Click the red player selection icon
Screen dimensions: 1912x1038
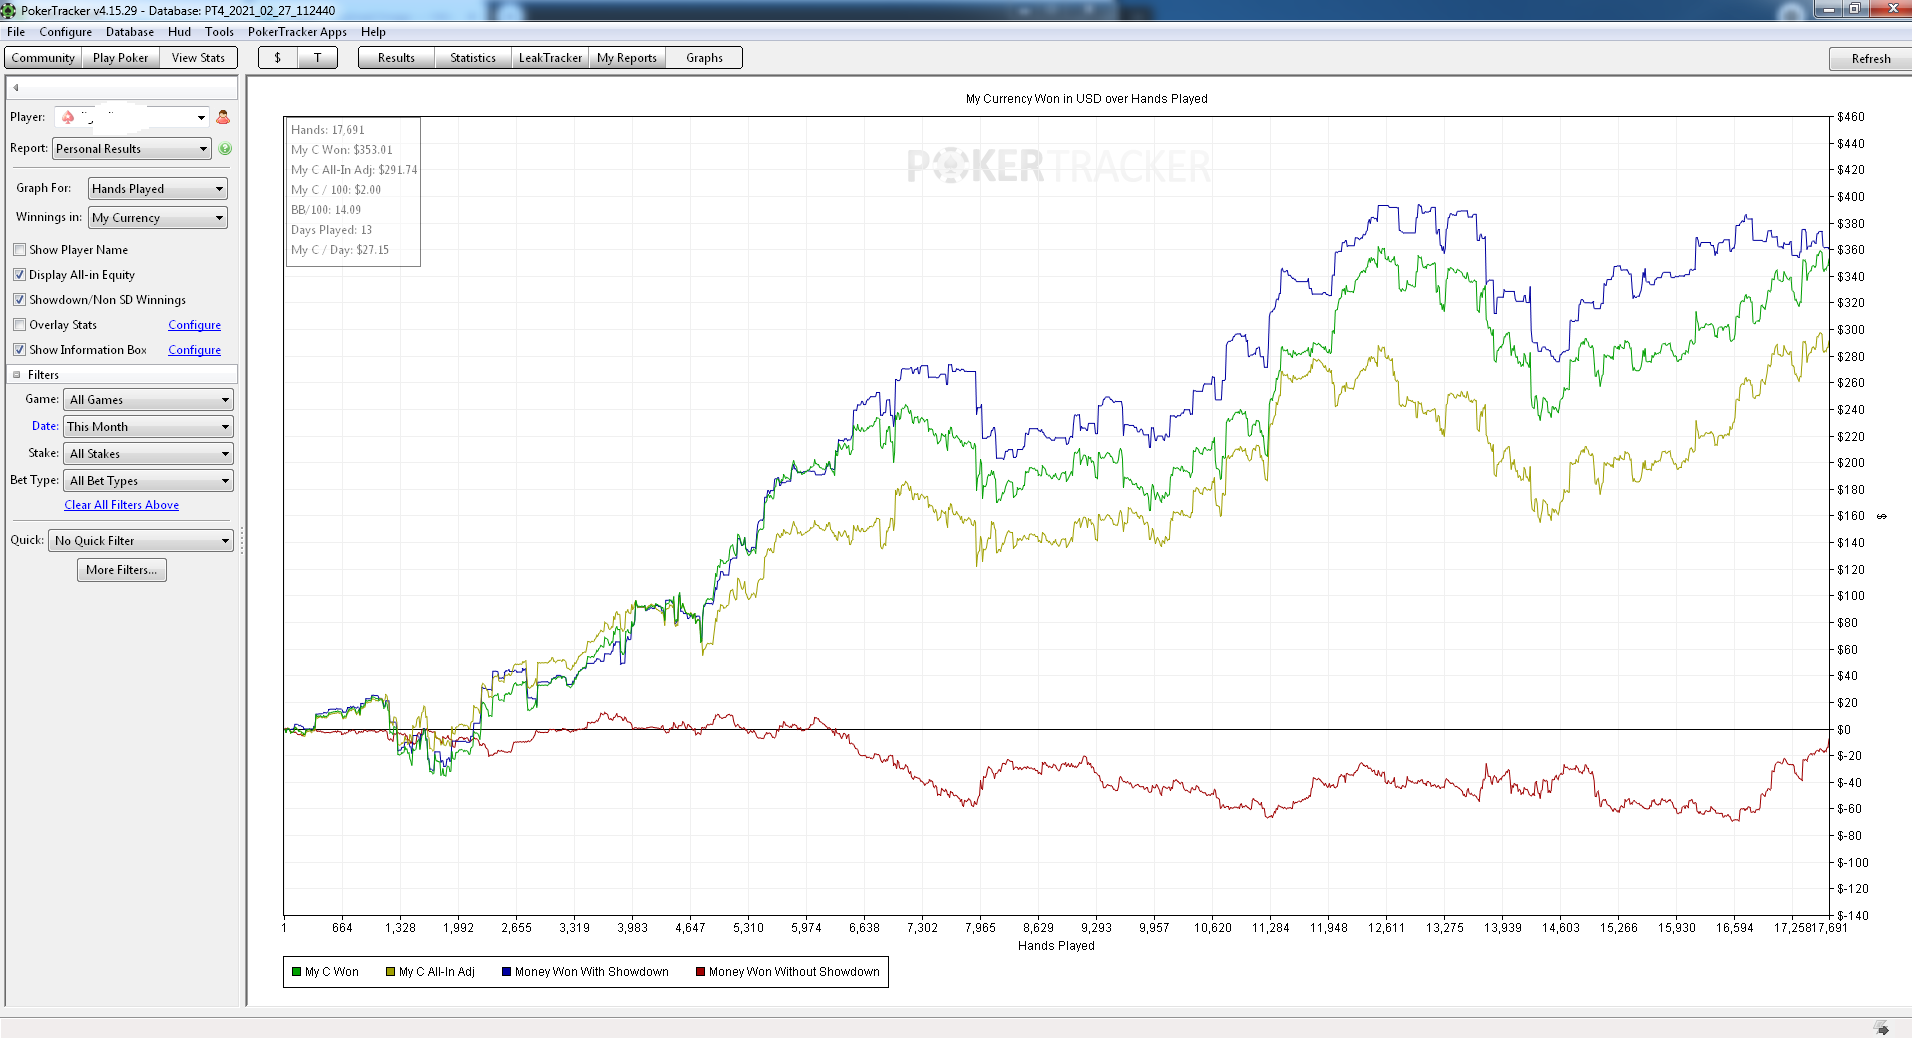(223, 117)
